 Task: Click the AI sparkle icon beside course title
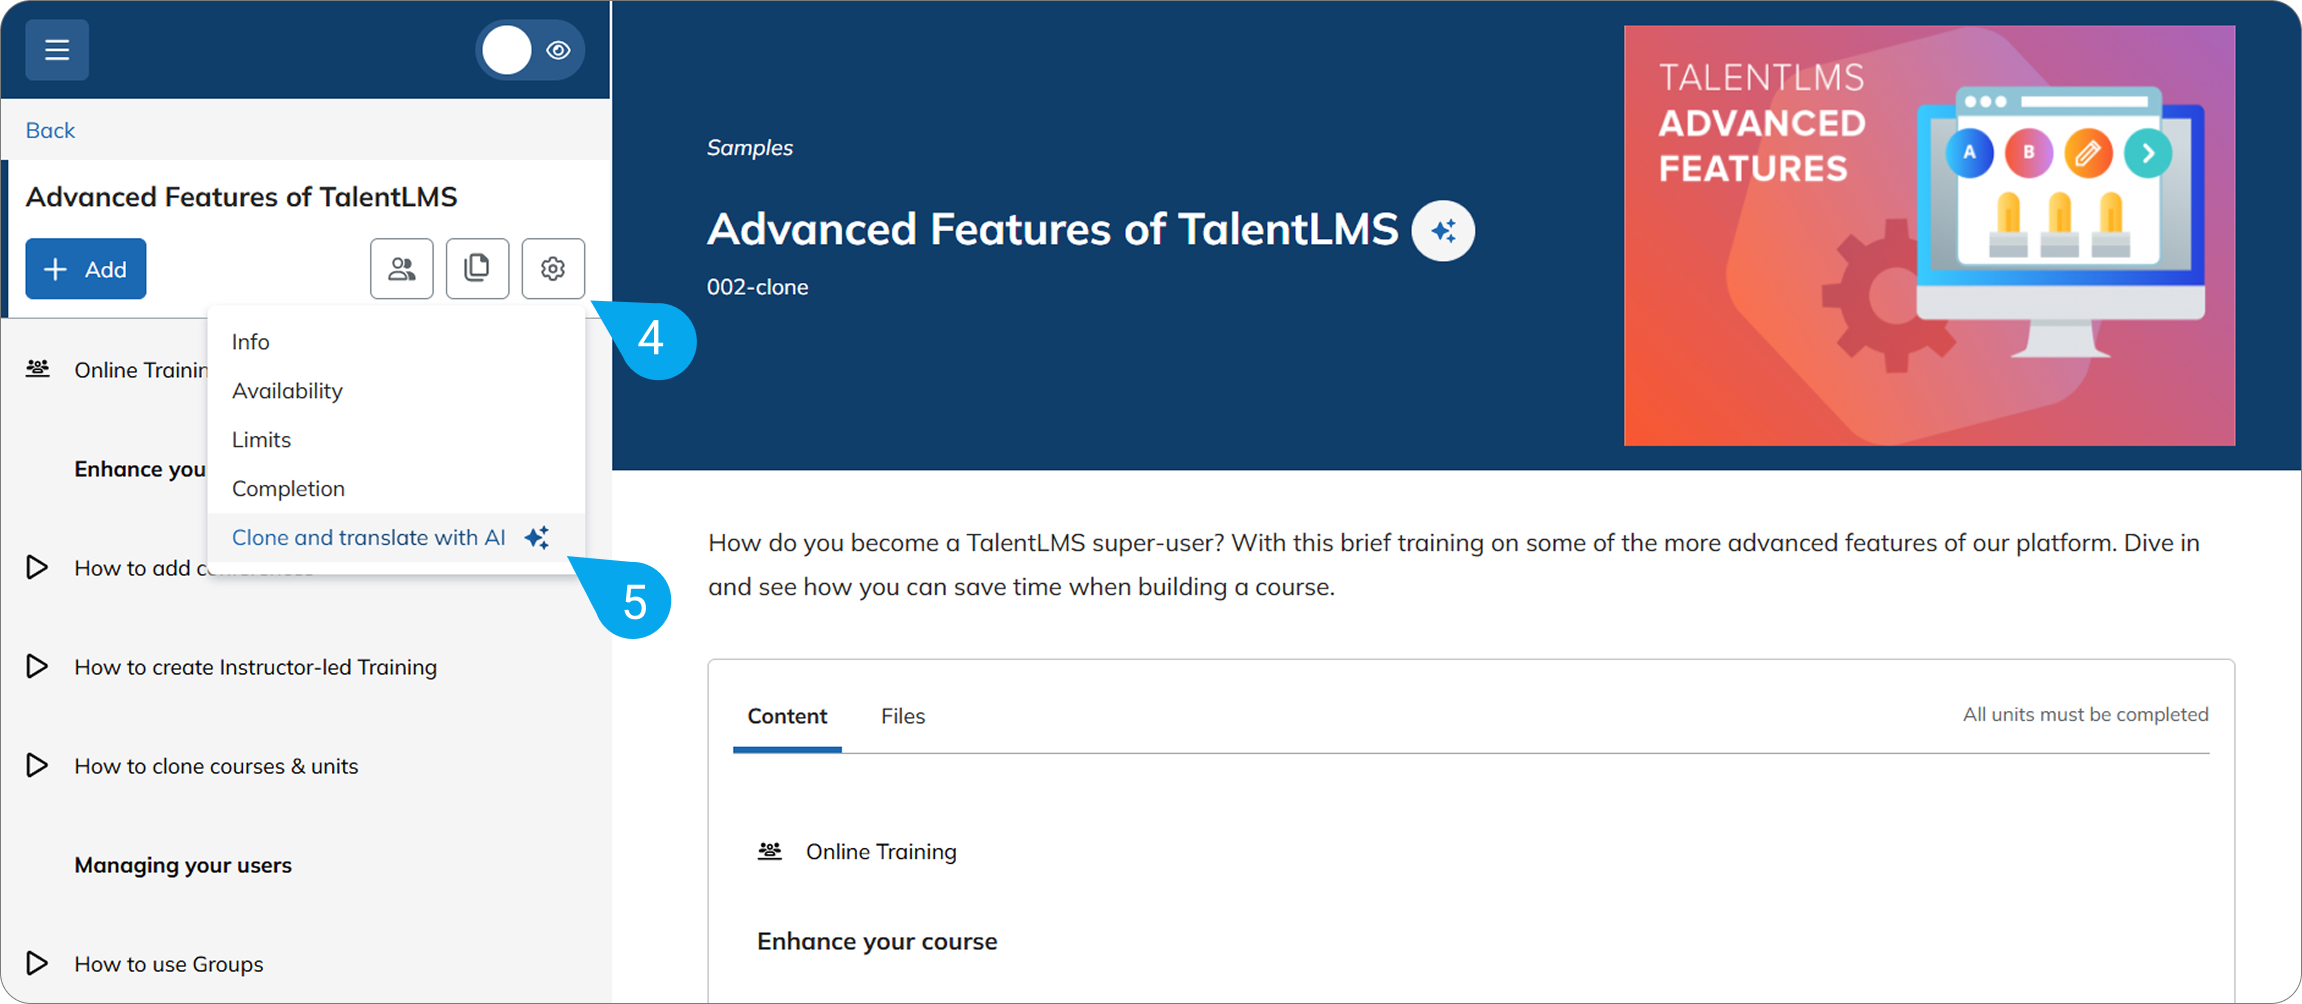point(1443,231)
